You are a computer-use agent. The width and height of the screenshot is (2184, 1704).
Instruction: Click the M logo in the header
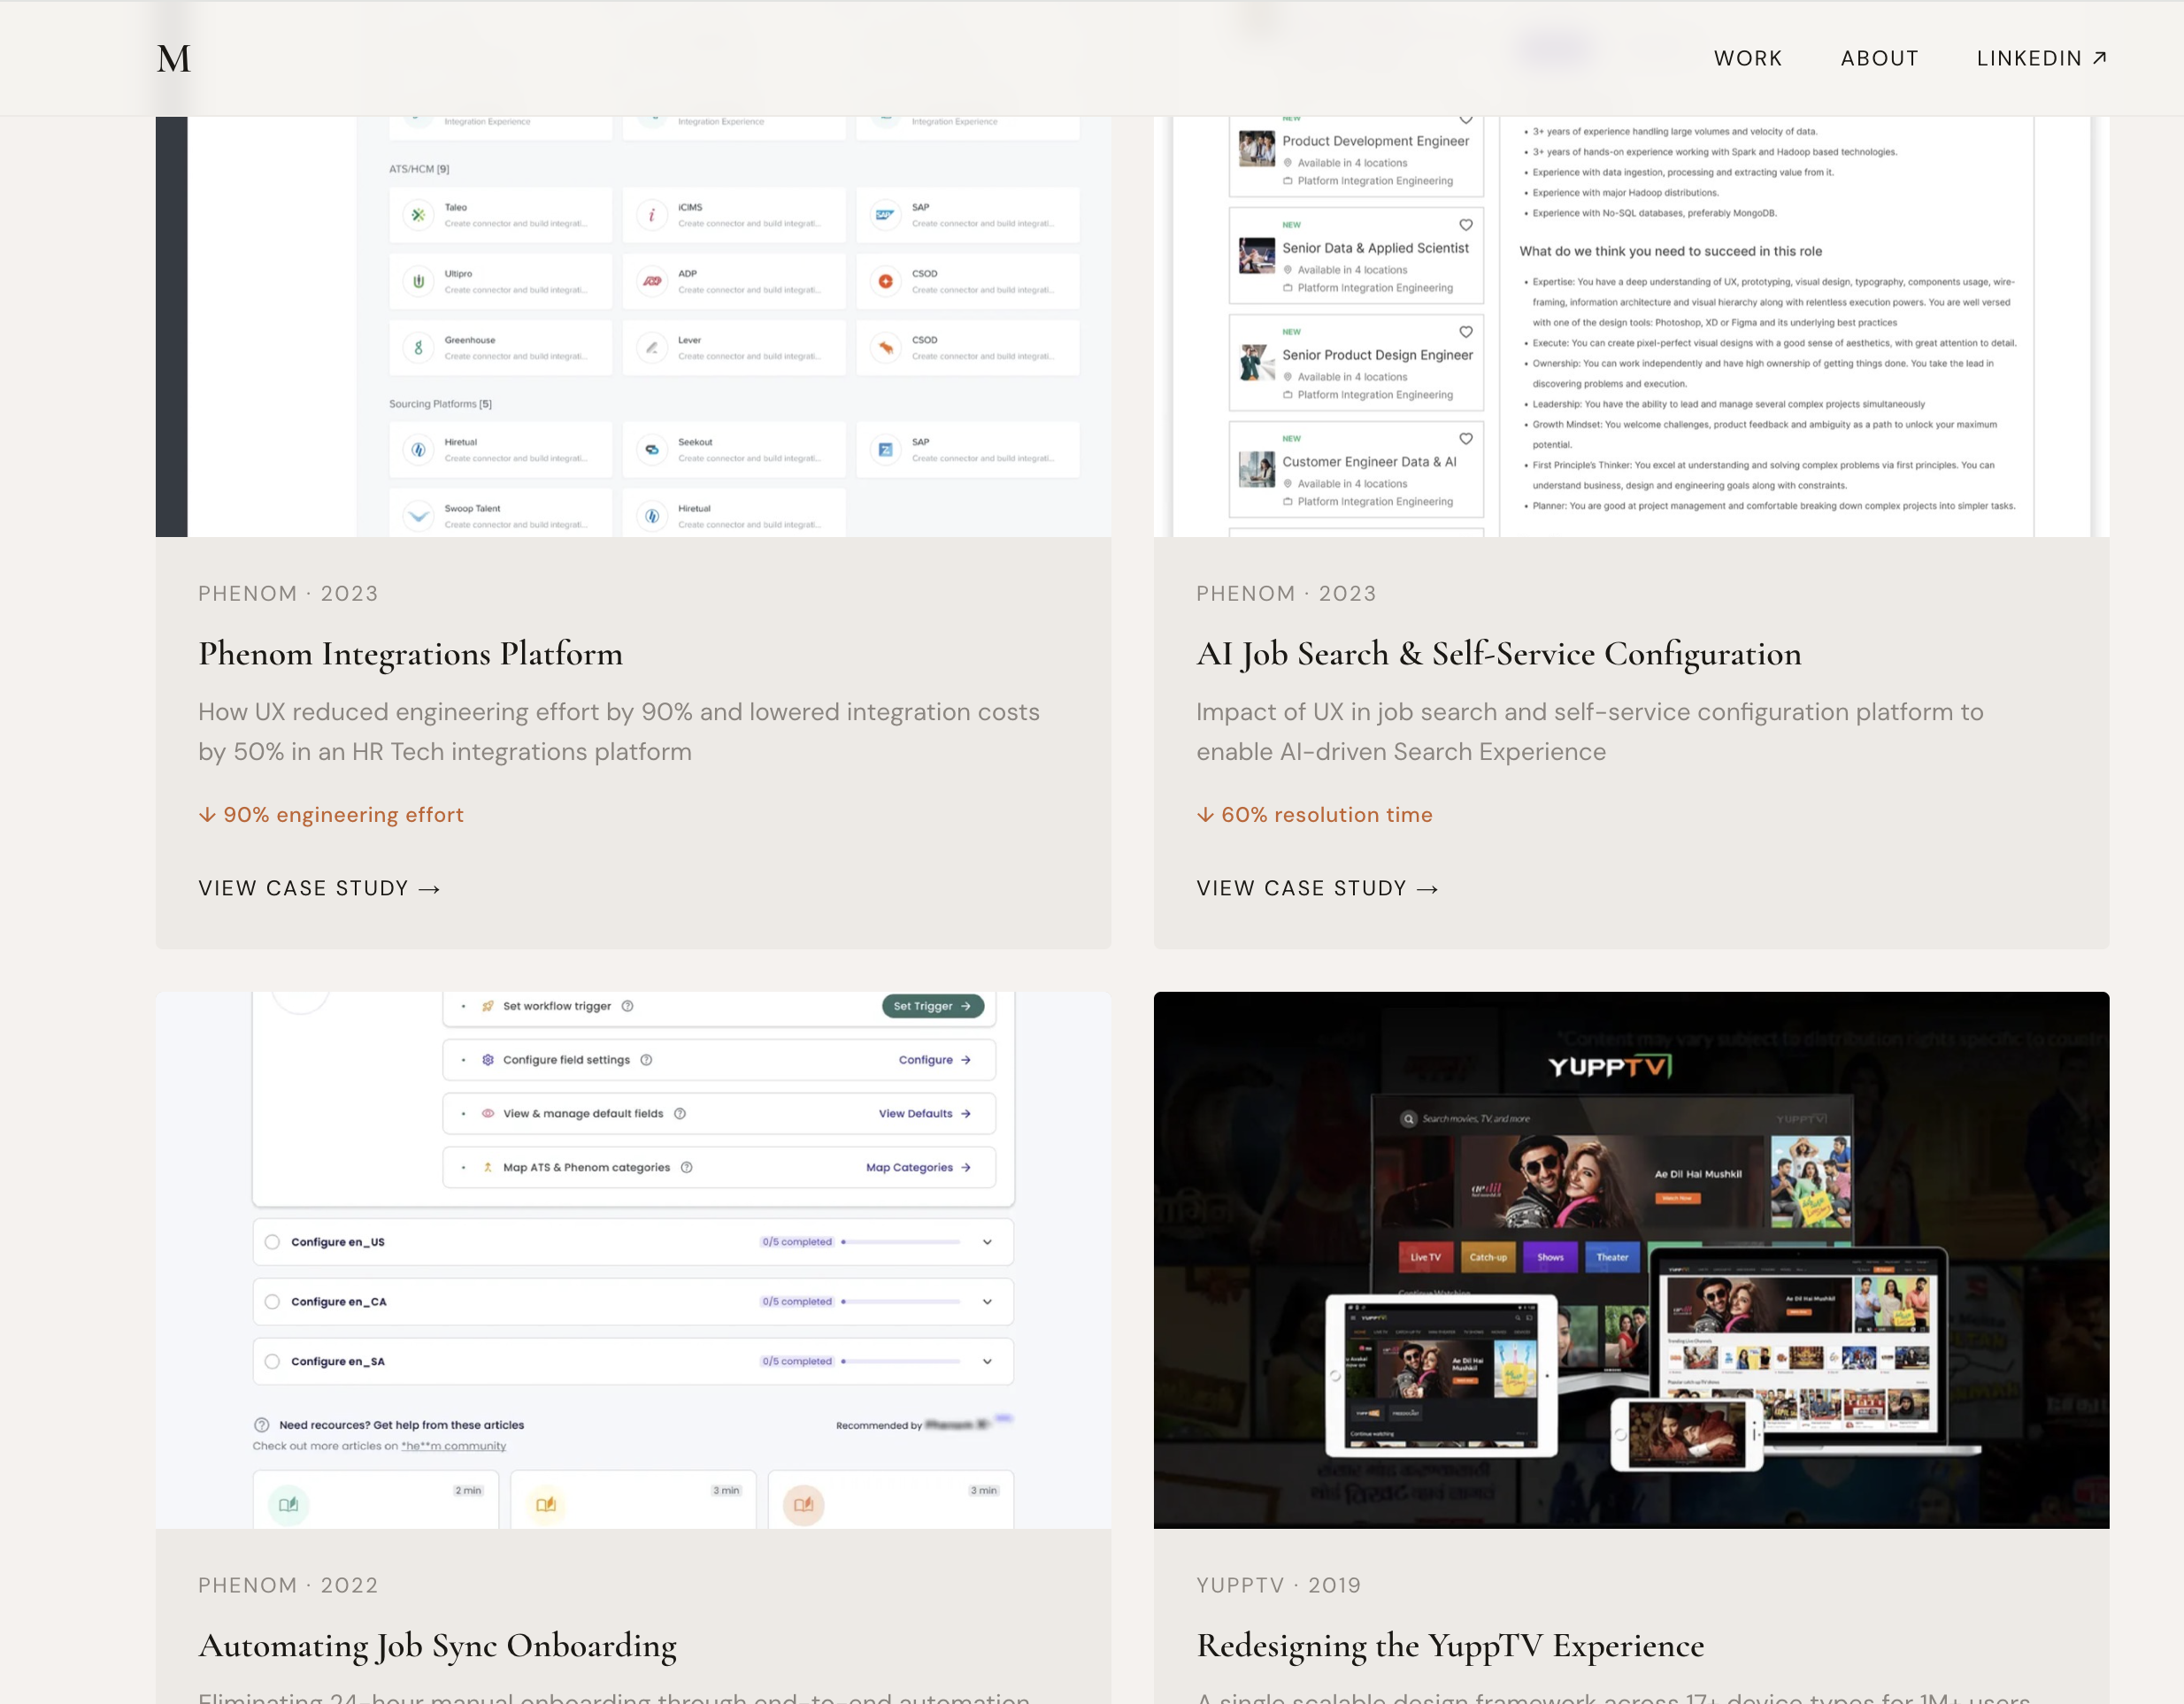point(174,59)
